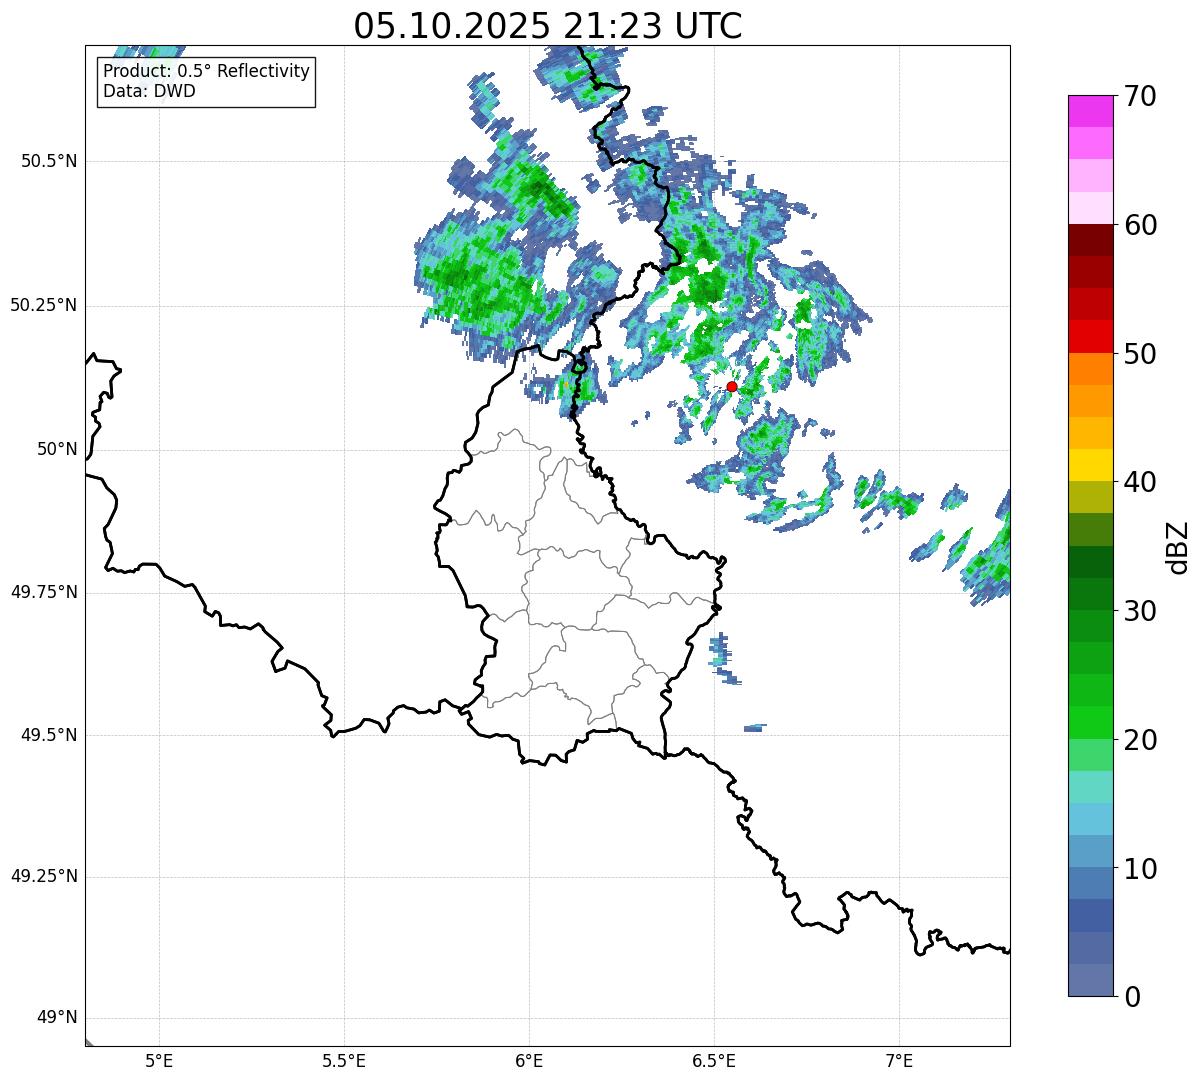The width and height of the screenshot is (1202, 1081).
Task: Click the 49.5°N latitude label
Action: (x=49, y=735)
